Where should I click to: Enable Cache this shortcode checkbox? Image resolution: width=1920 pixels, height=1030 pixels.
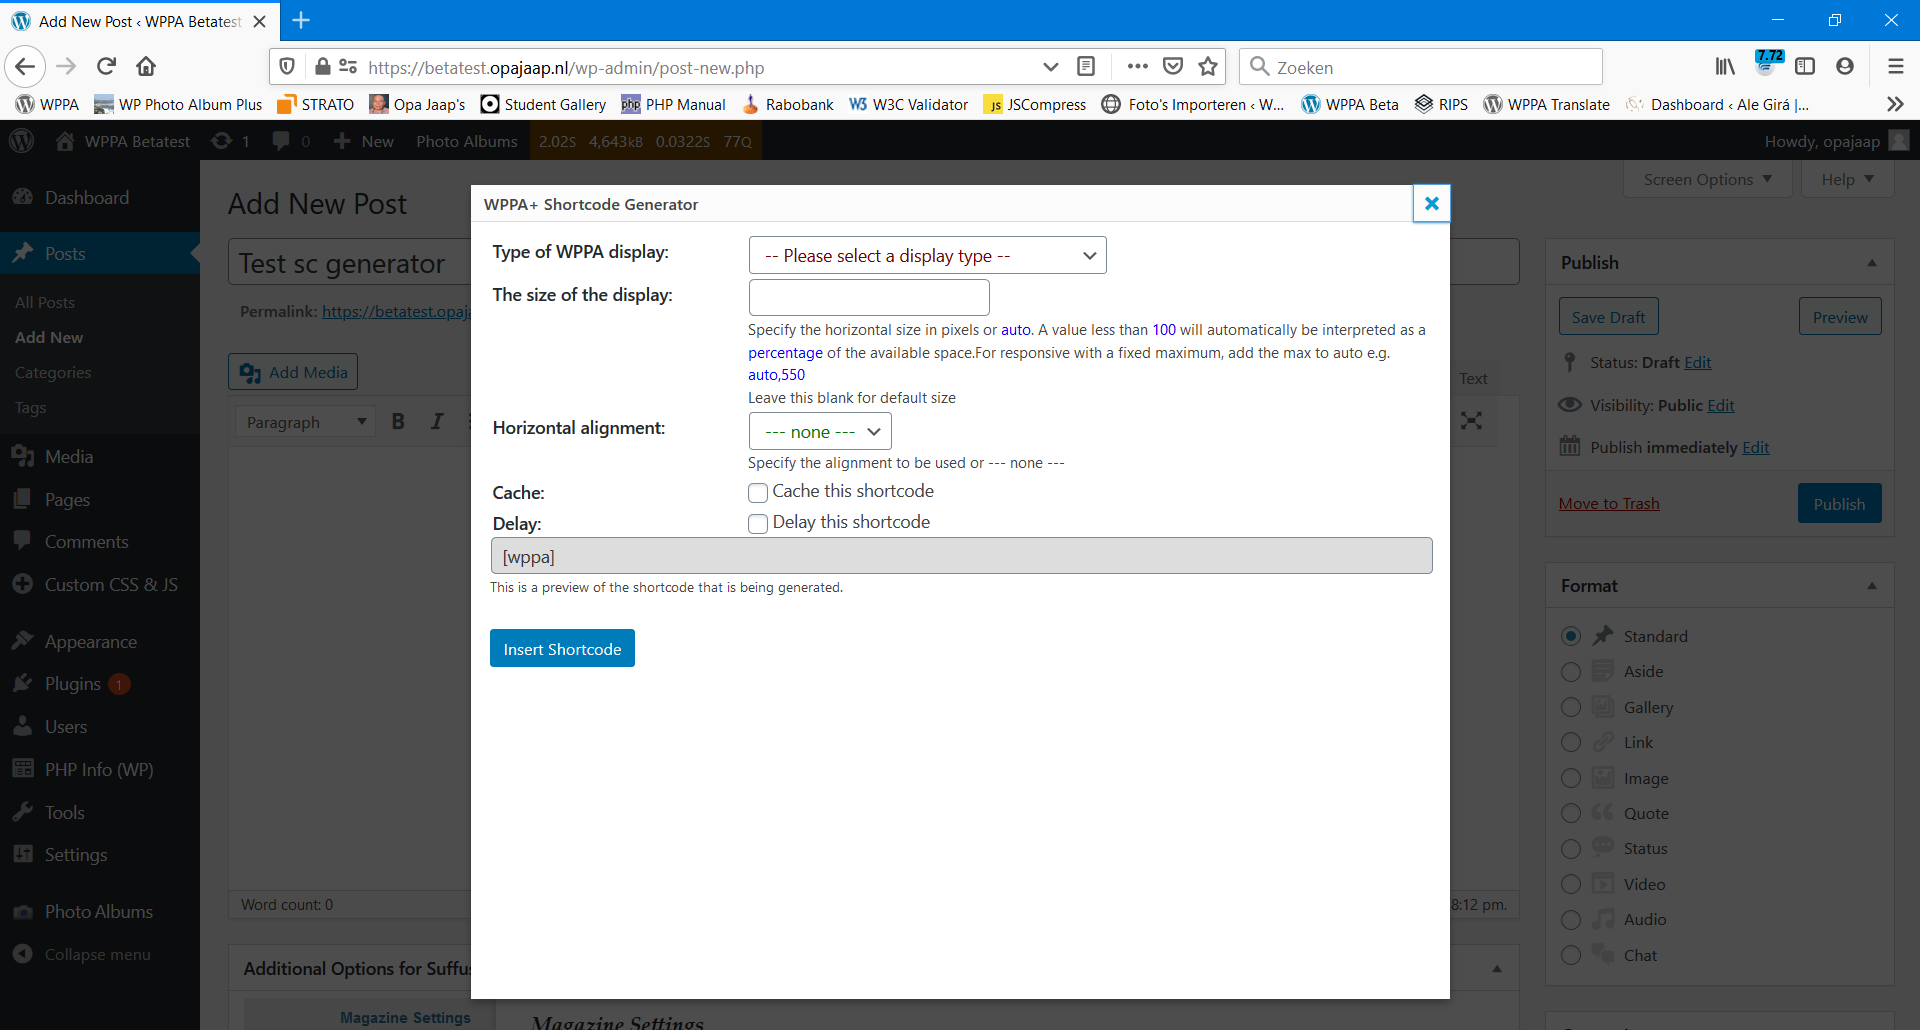pos(758,493)
